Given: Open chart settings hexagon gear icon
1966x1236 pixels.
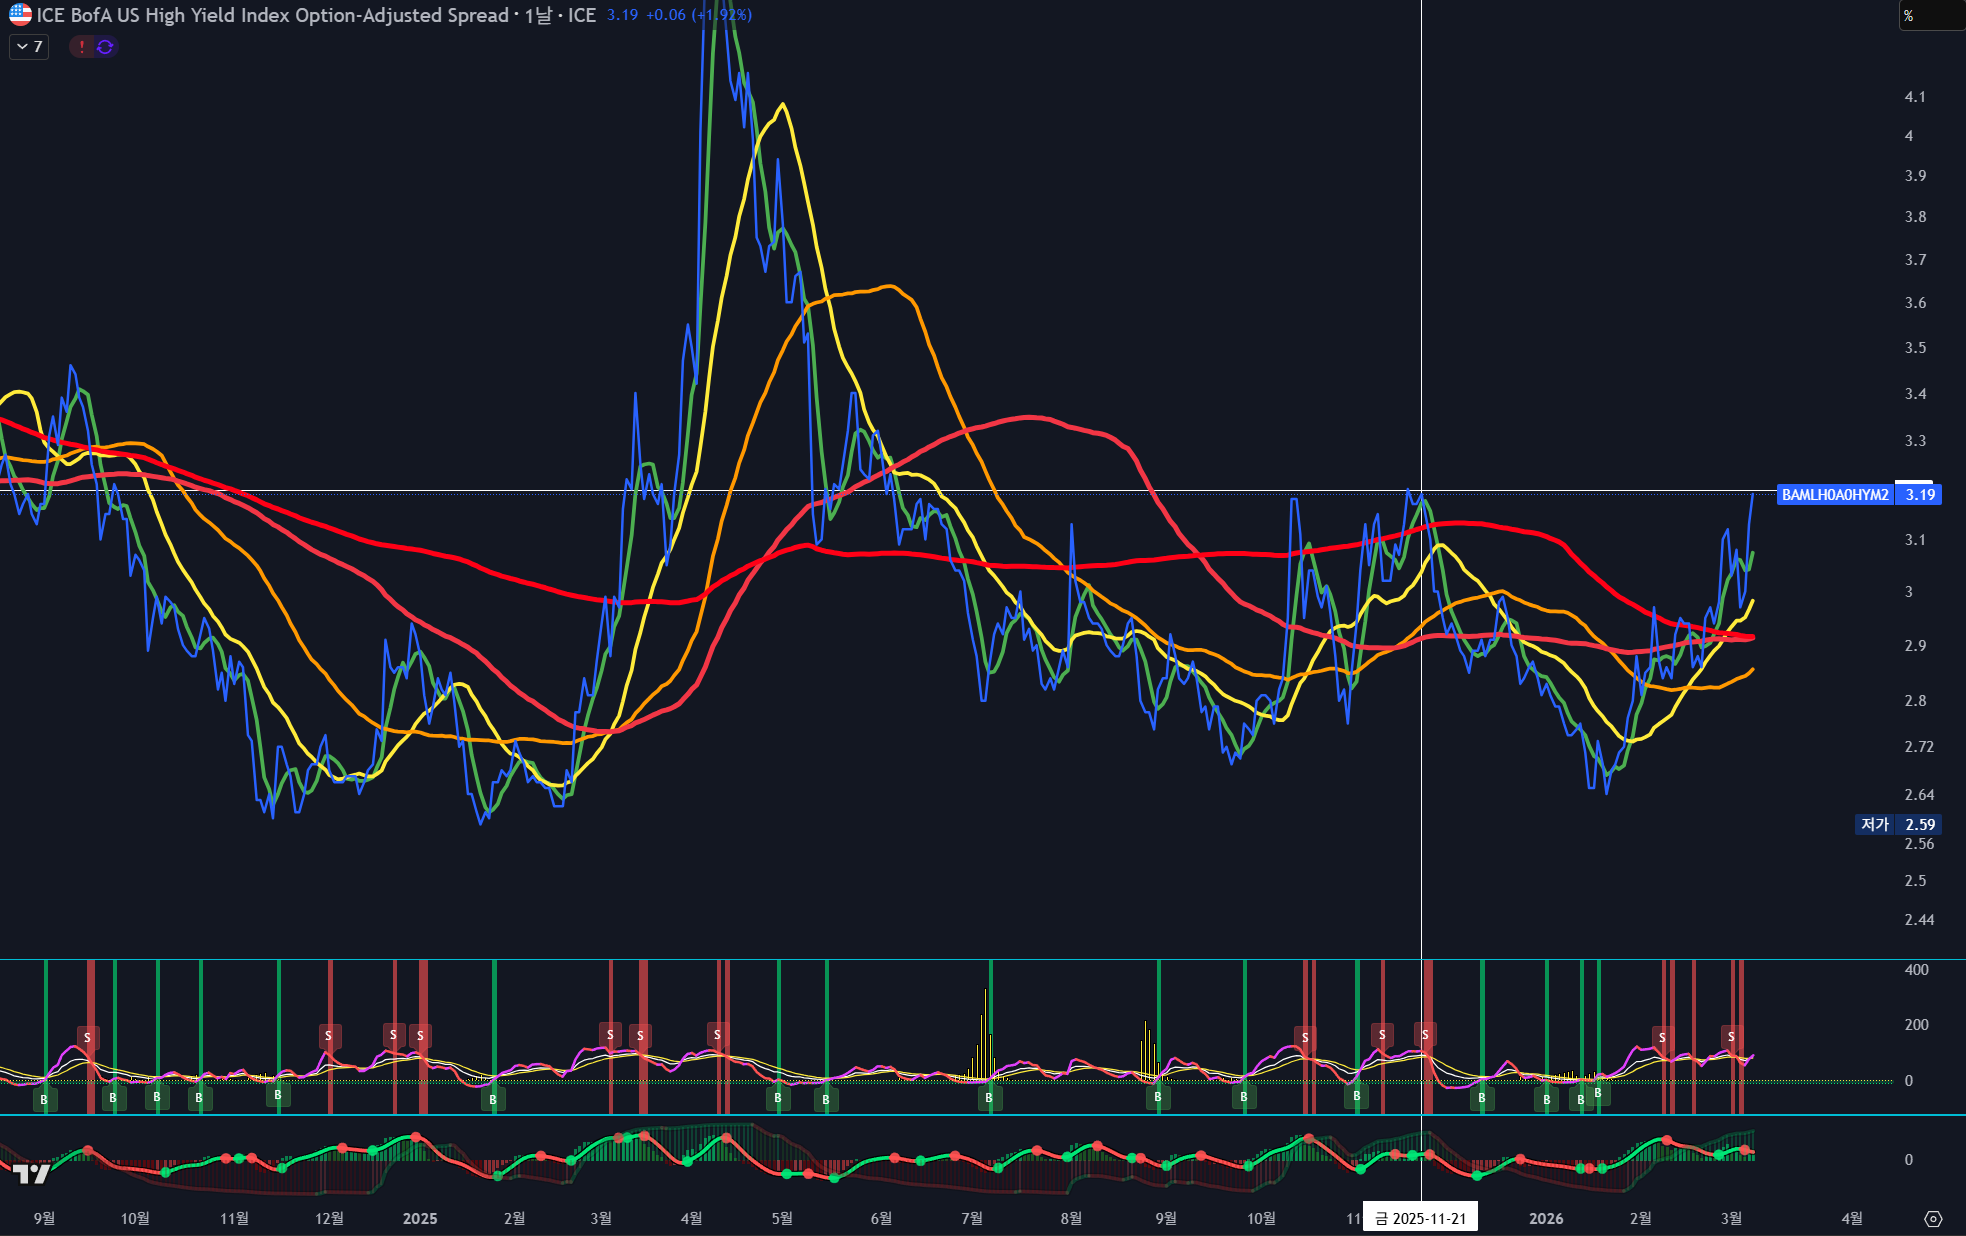Looking at the screenshot, I should pyautogui.click(x=1933, y=1218).
